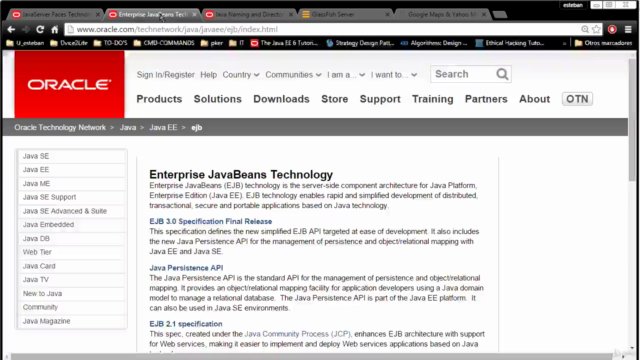Open the pker bookmark folder
Viewport: 640px width, 360px height.
pos(212,43)
